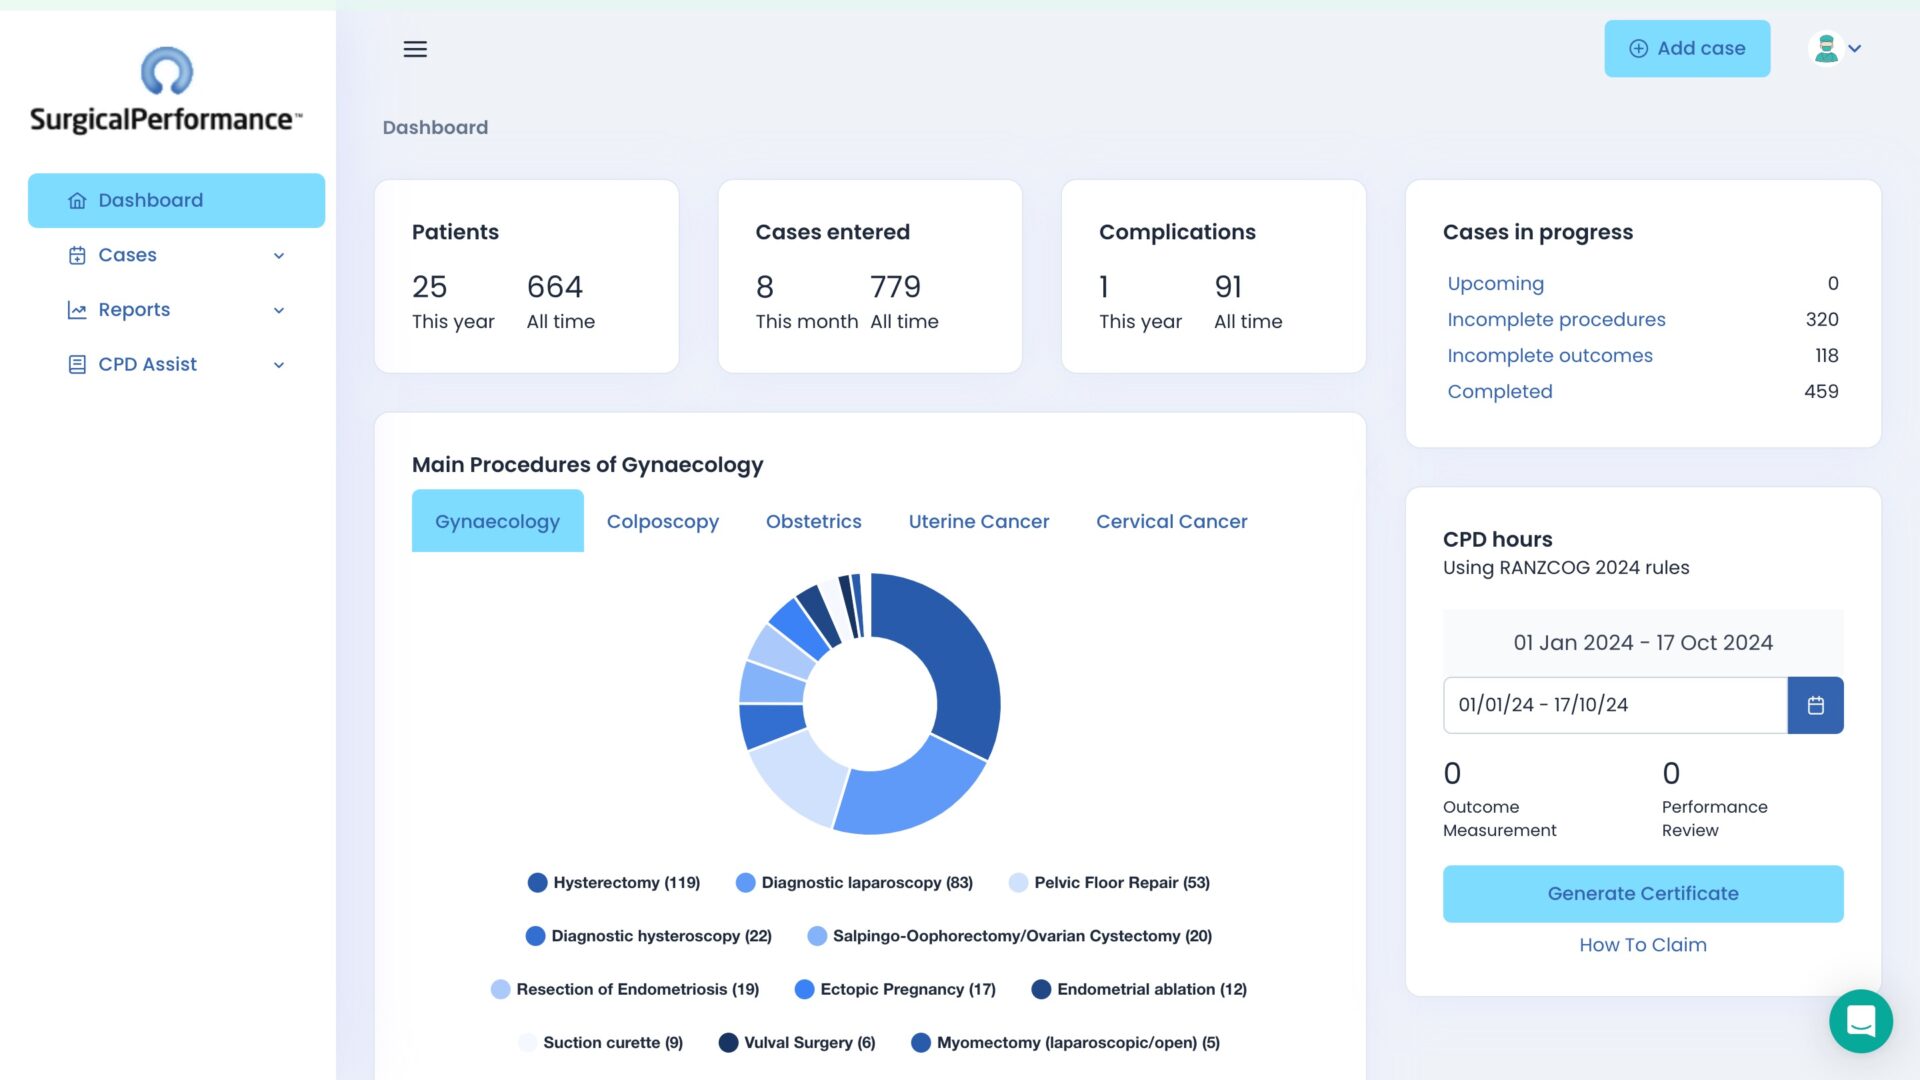Expand the Cases sidebar chevron
Image resolution: width=1920 pixels, height=1080 pixels.
click(x=279, y=256)
